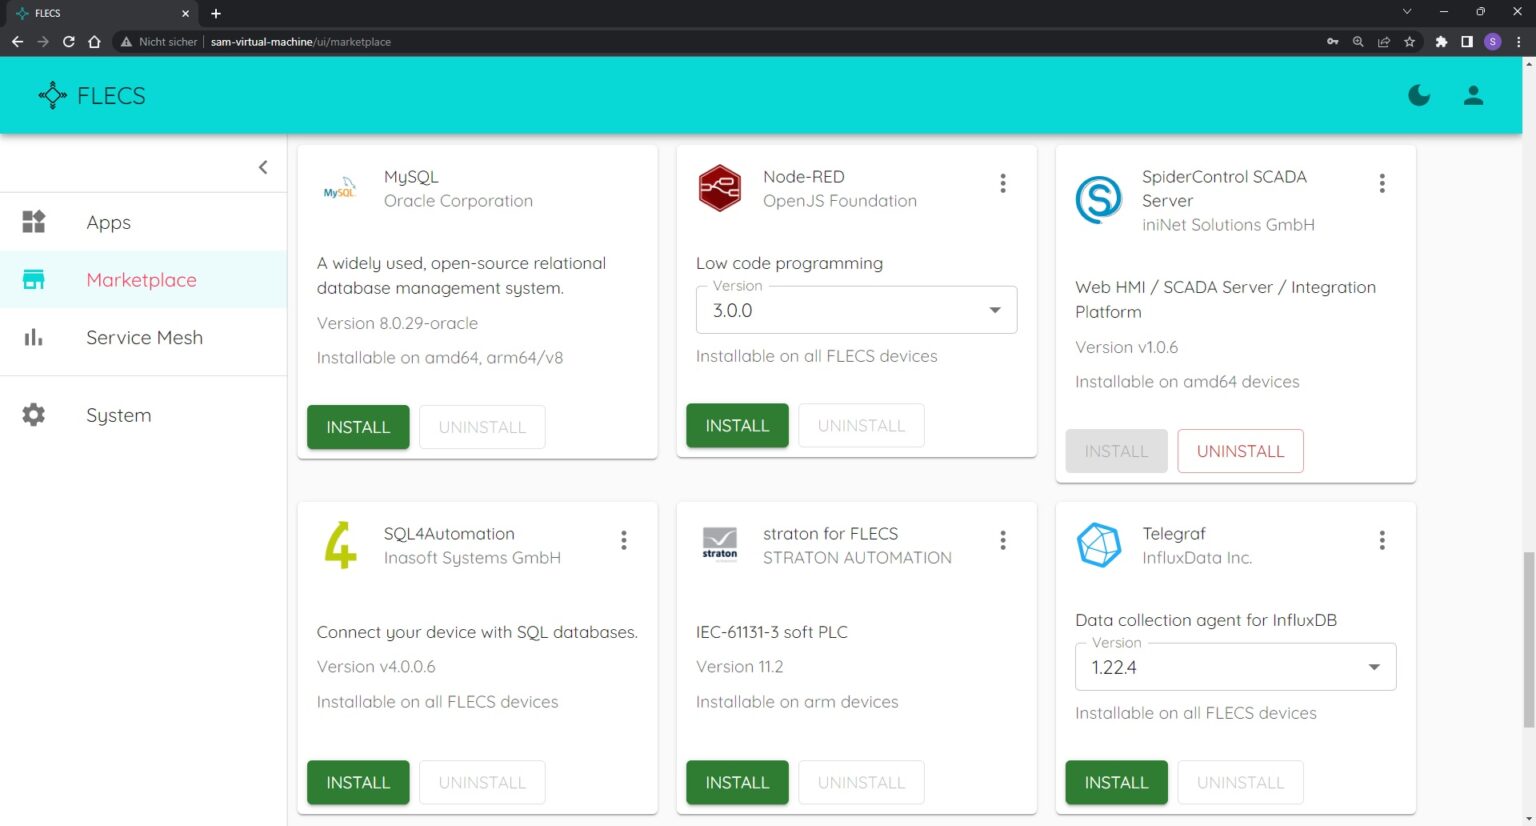Uninstall SpiderControl SCADA Server
This screenshot has width=1536, height=826.
pyautogui.click(x=1240, y=451)
